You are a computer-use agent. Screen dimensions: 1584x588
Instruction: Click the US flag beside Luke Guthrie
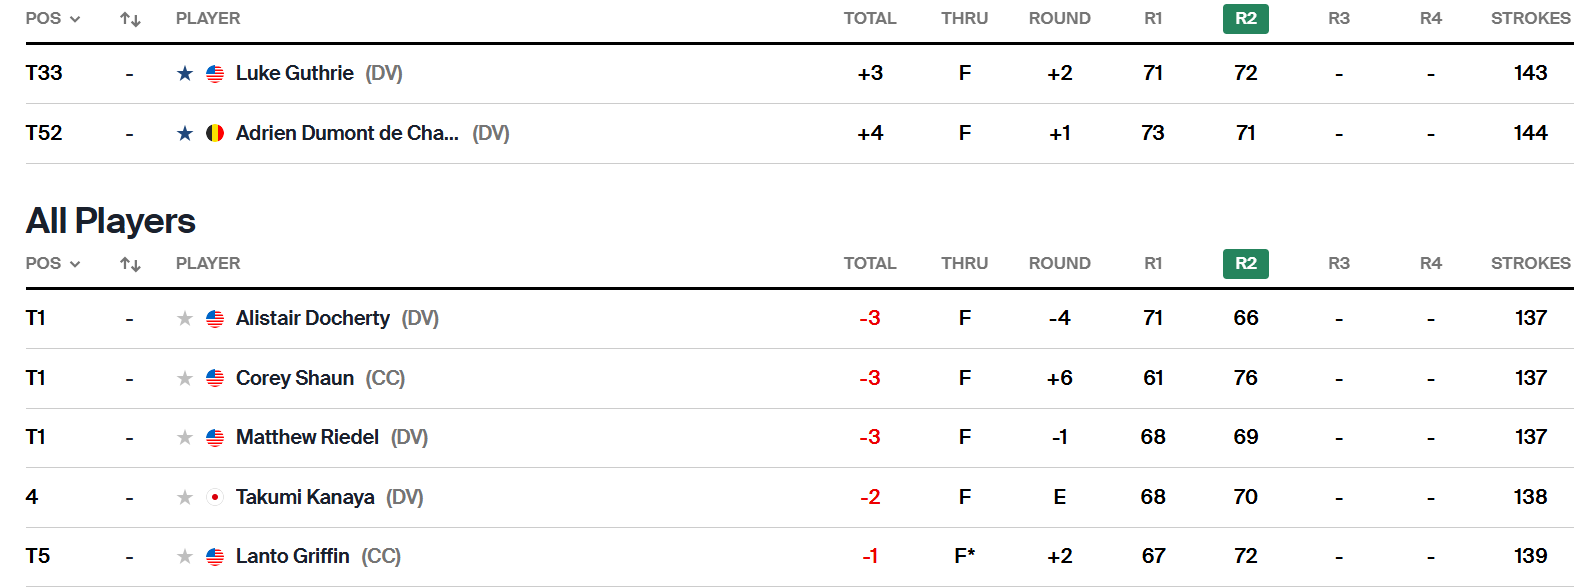[215, 73]
